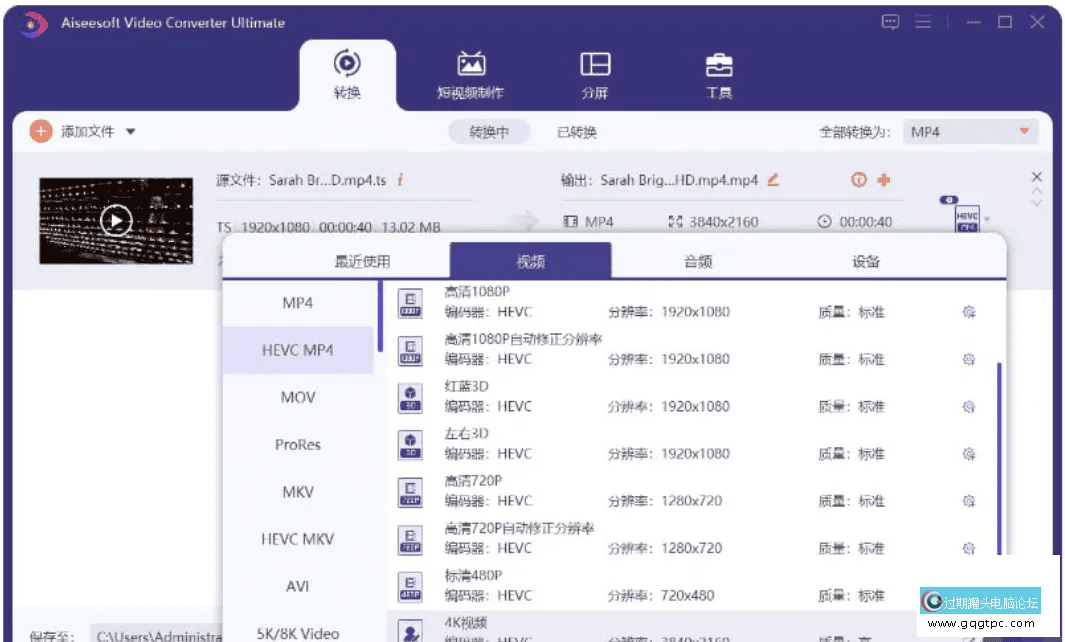The width and height of the screenshot is (1065, 642).
Task: Switch to the 设备 format tab
Action: pyautogui.click(x=866, y=262)
